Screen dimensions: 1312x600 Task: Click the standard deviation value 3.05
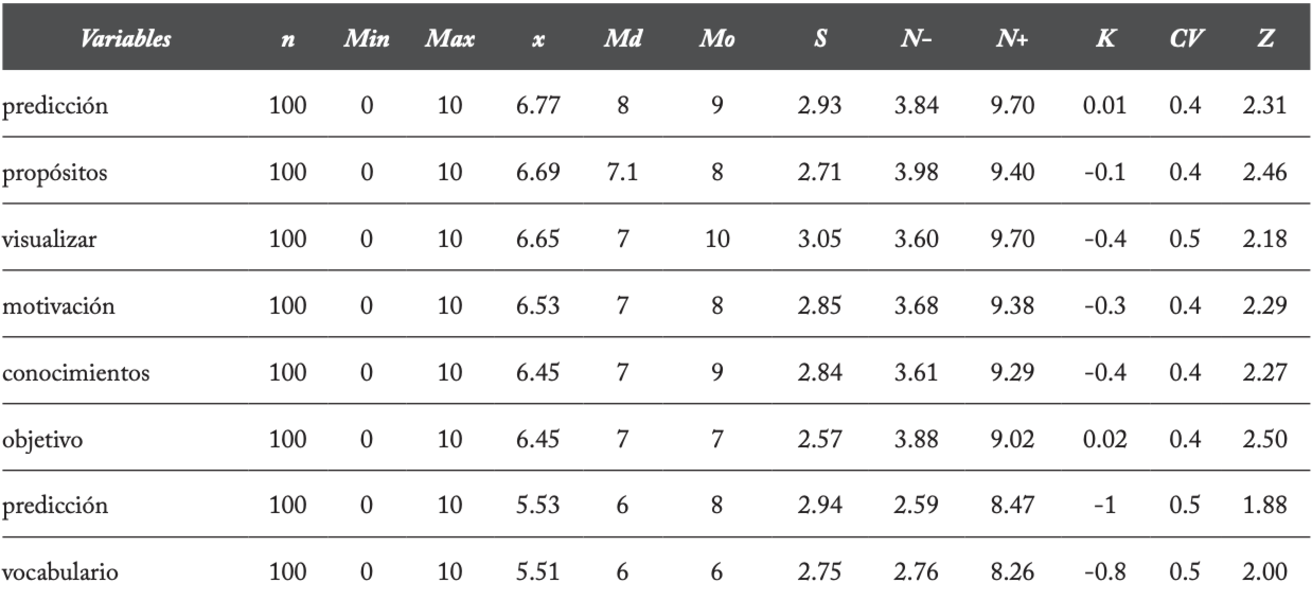click(819, 240)
